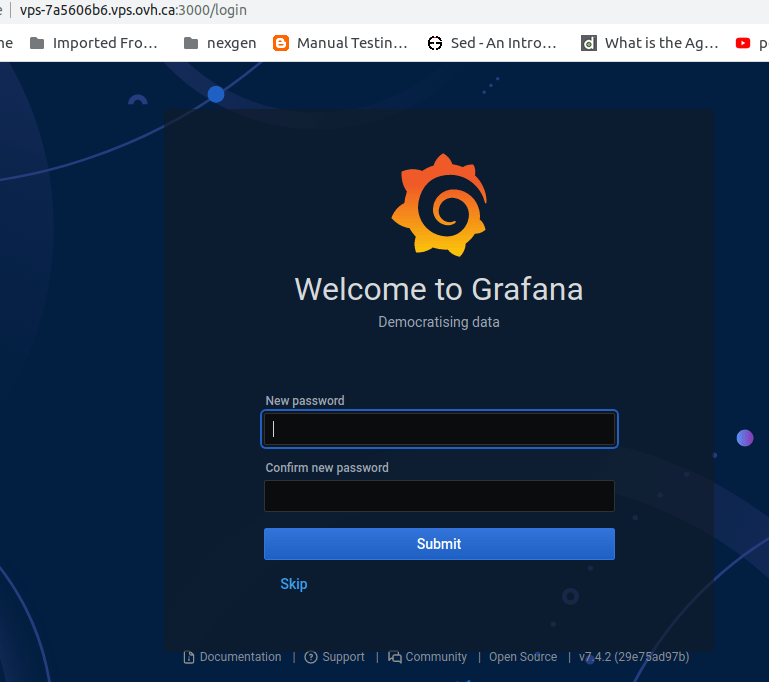Screen dimensions: 769x682
Task: Click the Blogger icon in bookmarks bar
Action: 281,43
